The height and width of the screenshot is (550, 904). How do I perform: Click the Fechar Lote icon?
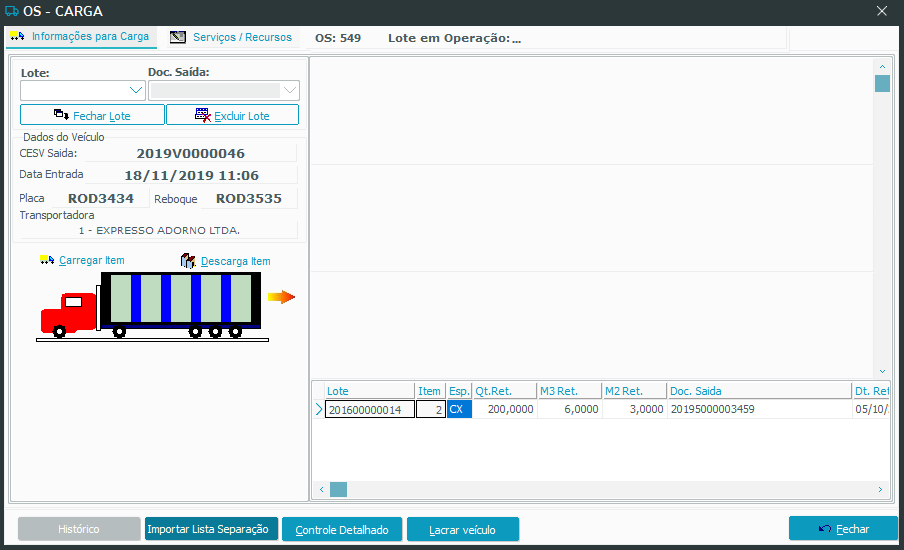coord(61,114)
